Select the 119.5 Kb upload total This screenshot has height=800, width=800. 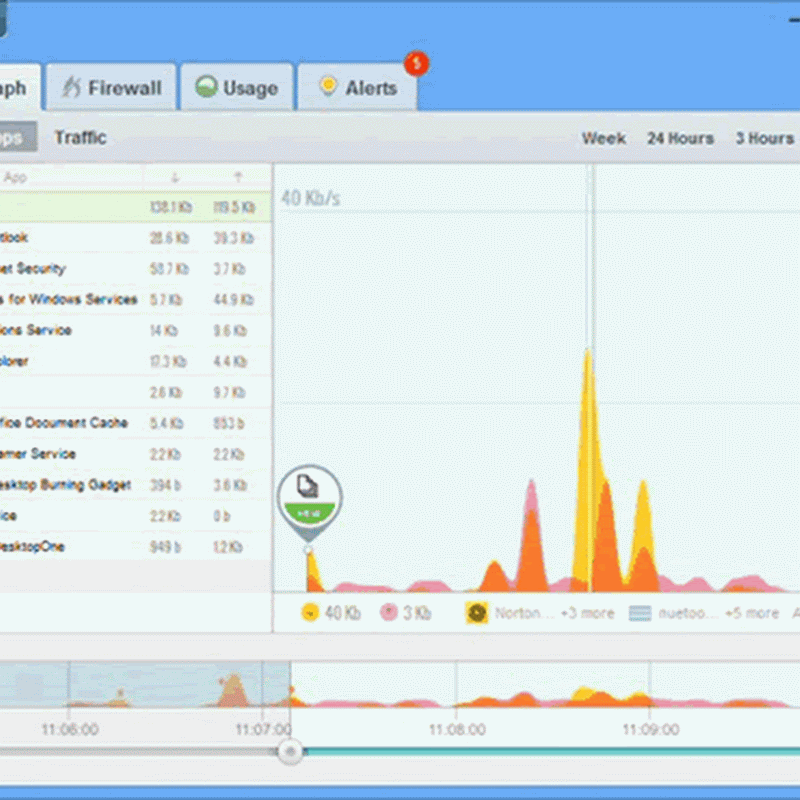tap(234, 207)
